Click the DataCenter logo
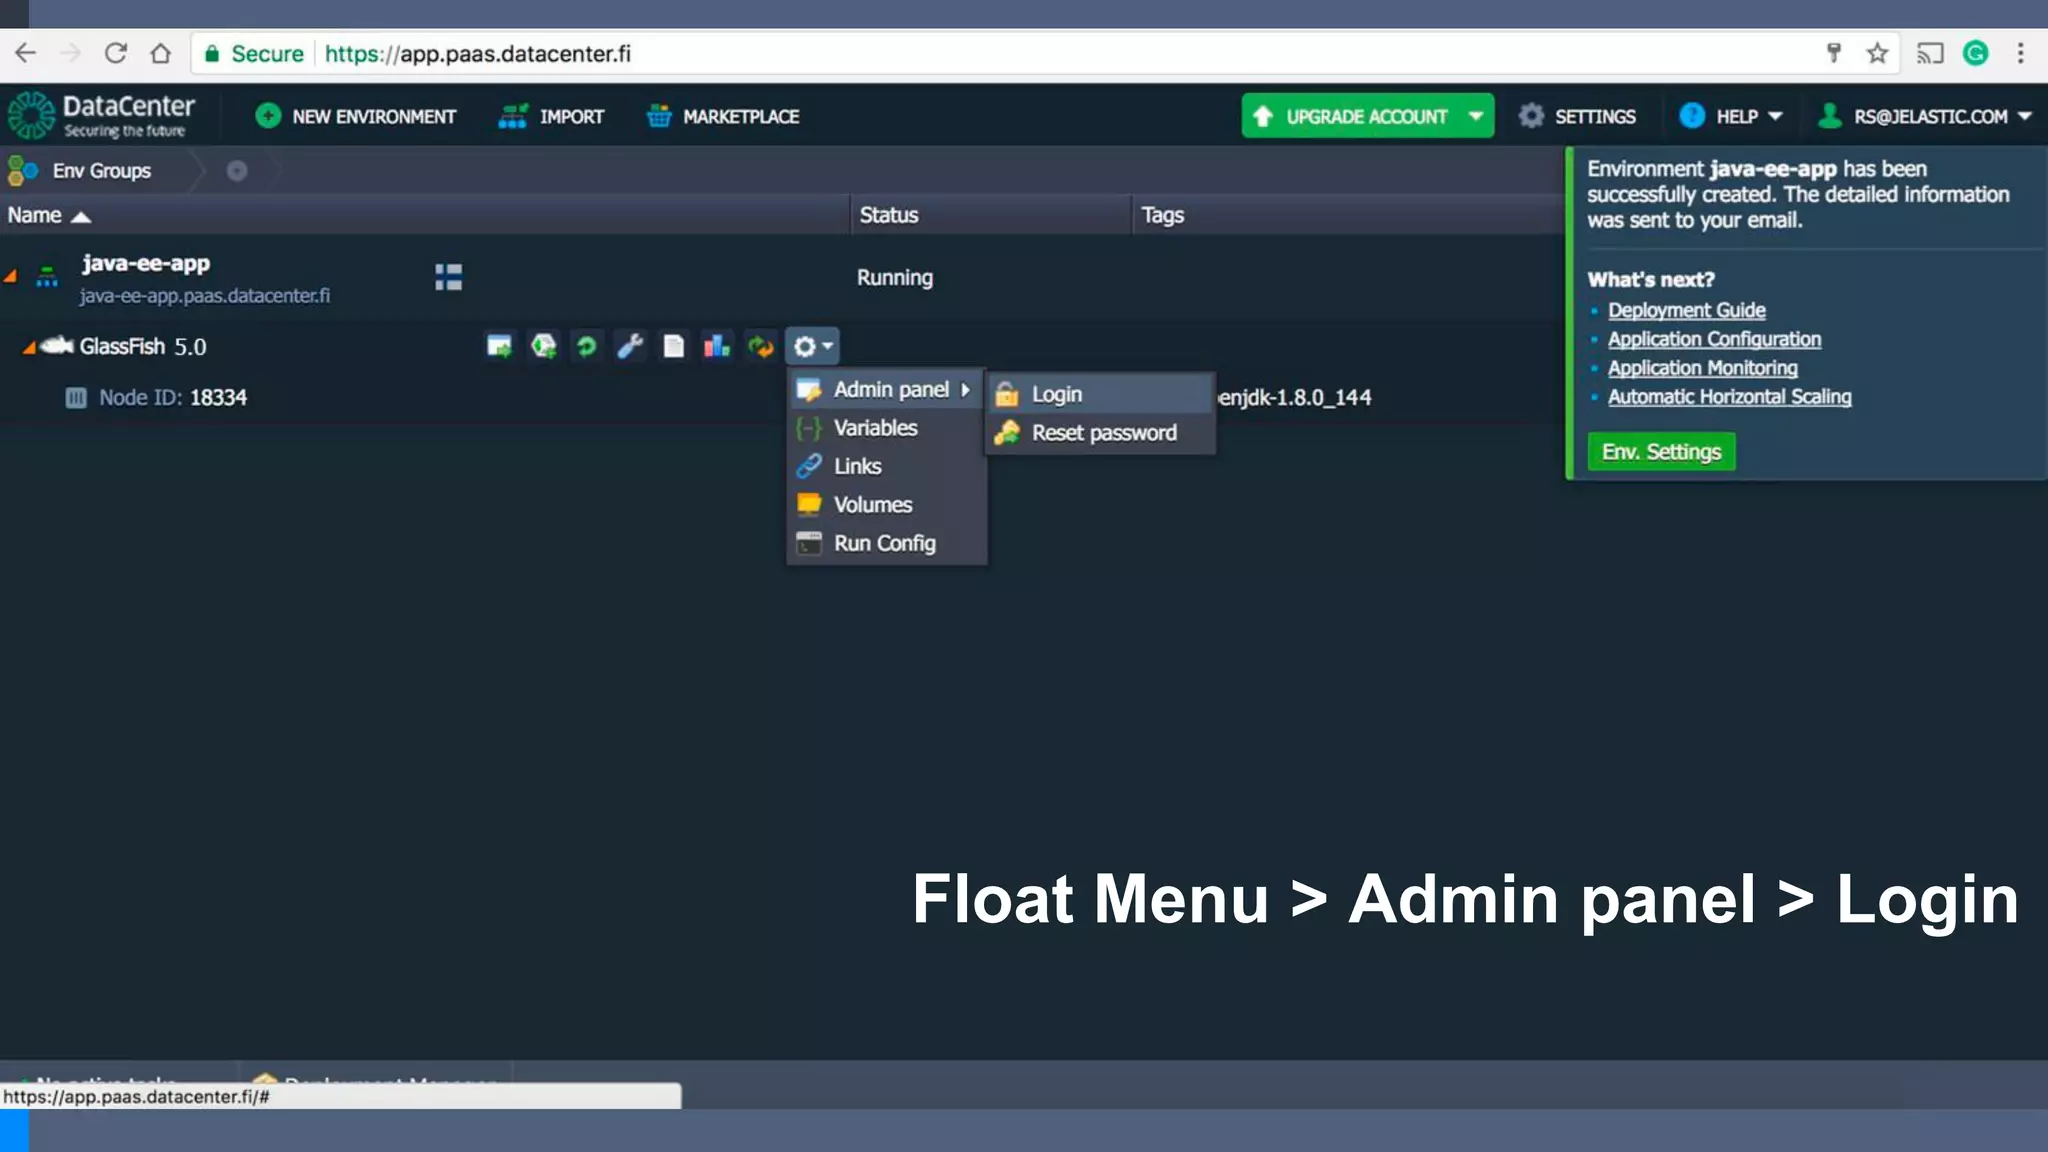The width and height of the screenshot is (2048, 1152). pyautogui.click(x=101, y=116)
